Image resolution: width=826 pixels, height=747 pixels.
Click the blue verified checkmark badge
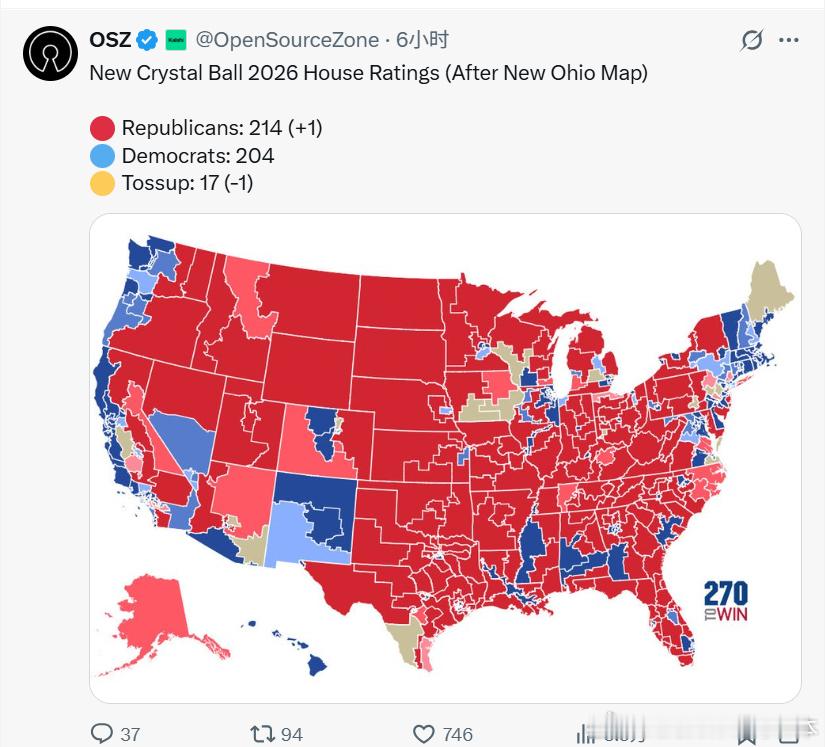point(148,40)
